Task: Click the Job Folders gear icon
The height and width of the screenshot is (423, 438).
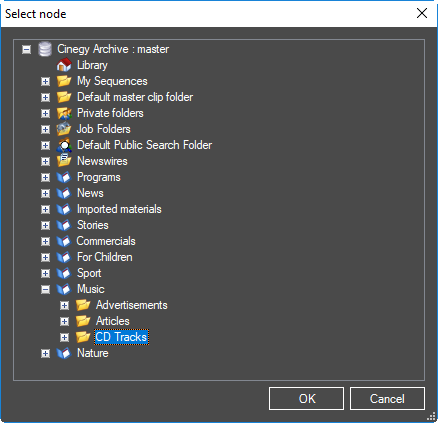Action: pyautogui.click(x=64, y=129)
